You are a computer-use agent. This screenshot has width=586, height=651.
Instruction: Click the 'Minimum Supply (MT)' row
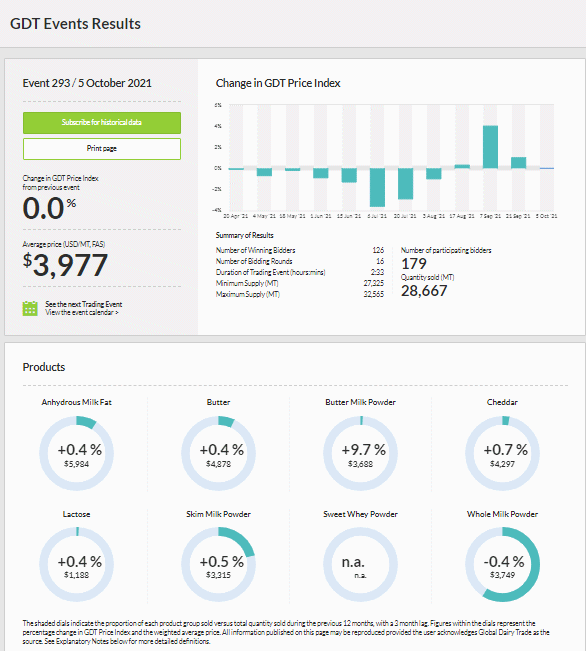coord(300,283)
